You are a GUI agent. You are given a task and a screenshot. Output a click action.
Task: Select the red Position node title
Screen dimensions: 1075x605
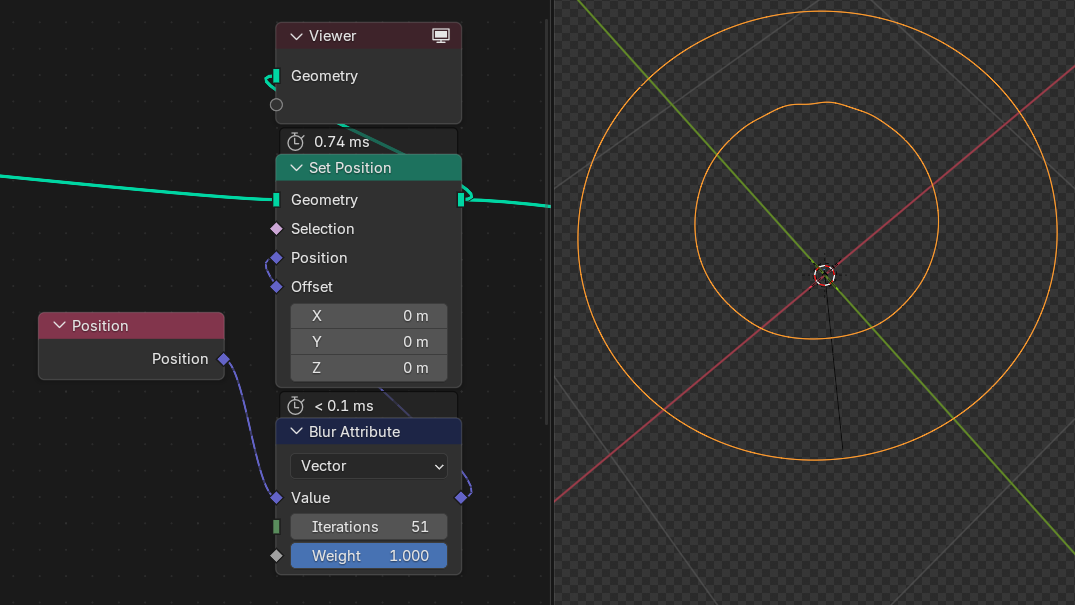(x=100, y=326)
